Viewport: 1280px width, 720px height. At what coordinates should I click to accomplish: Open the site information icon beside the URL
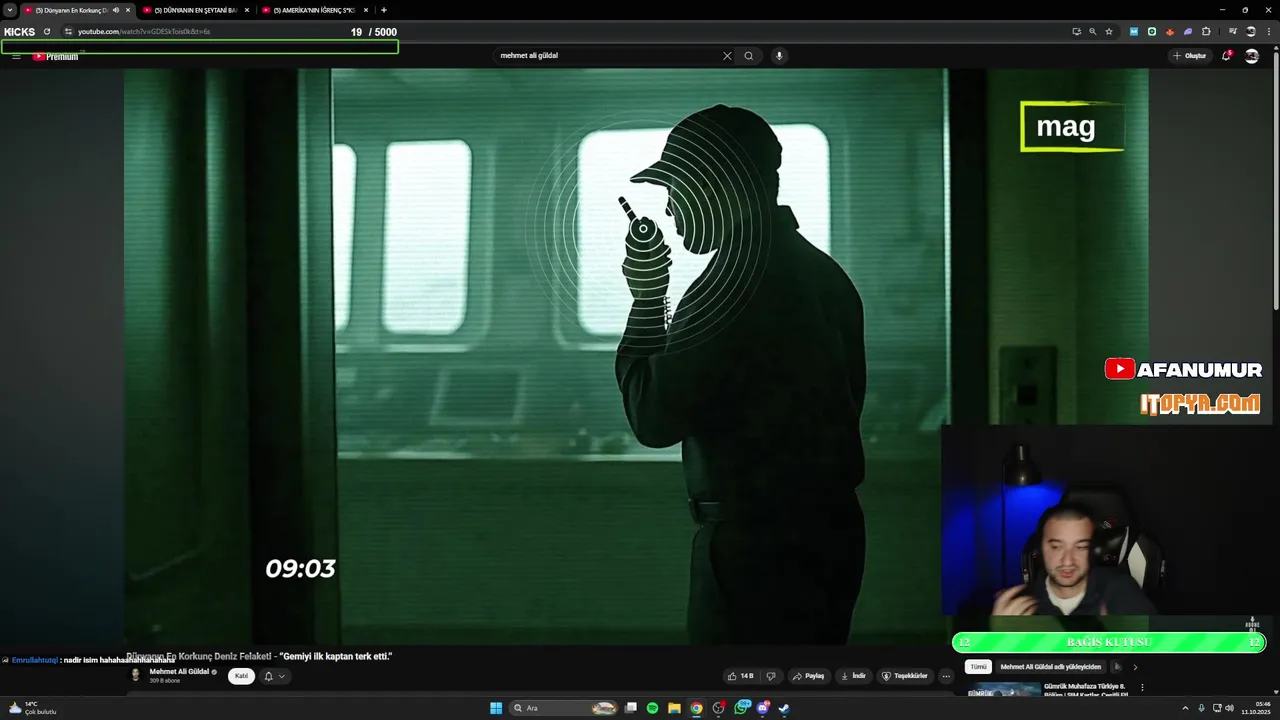(68, 32)
